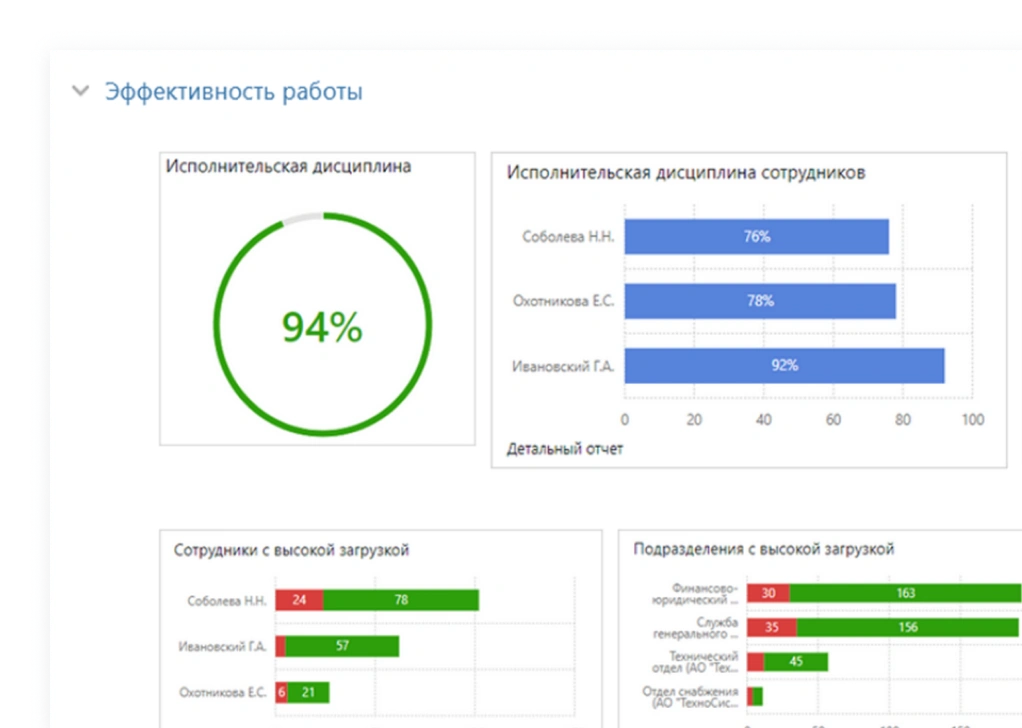This screenshot has height=728, width=1022.
Task: Select Ивановский Г.А. 92% blue bar
Action: pos(784,366)
